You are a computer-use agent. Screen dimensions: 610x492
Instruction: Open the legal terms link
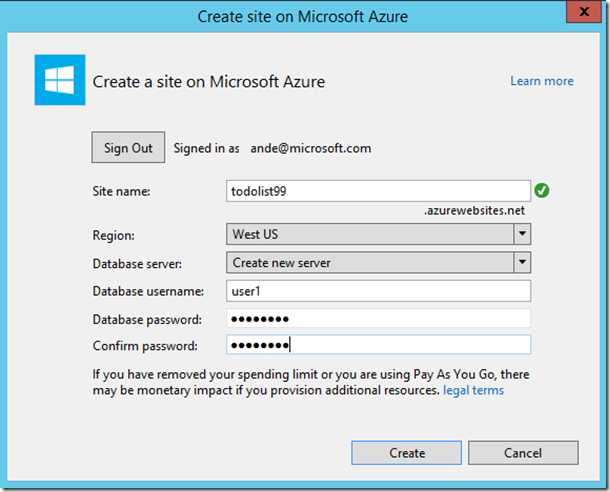tap(473, 390)
